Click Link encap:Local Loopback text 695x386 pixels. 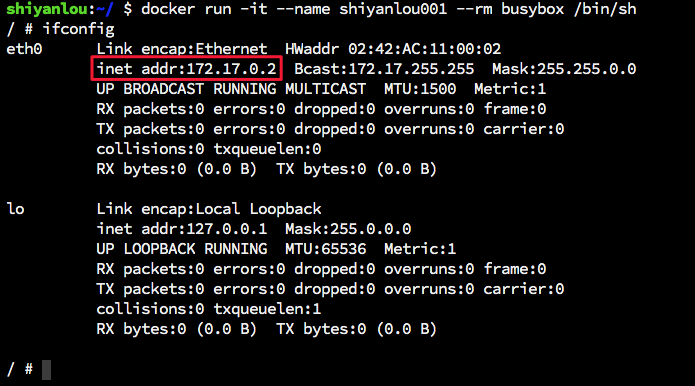click(x=209, y=208)
